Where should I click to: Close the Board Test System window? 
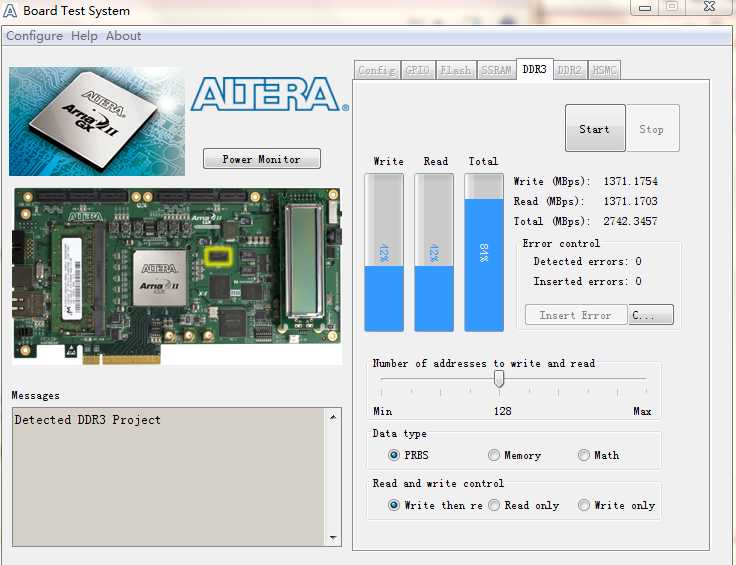(709, 7)
